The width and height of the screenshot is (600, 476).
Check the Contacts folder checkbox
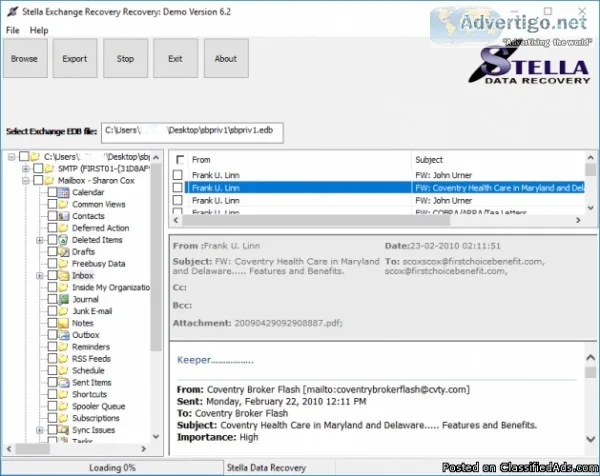(52, 216)
